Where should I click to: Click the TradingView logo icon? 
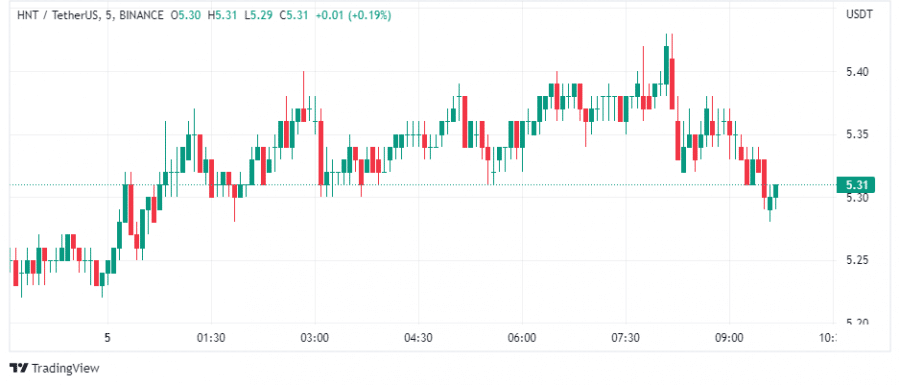pos(19,368)
